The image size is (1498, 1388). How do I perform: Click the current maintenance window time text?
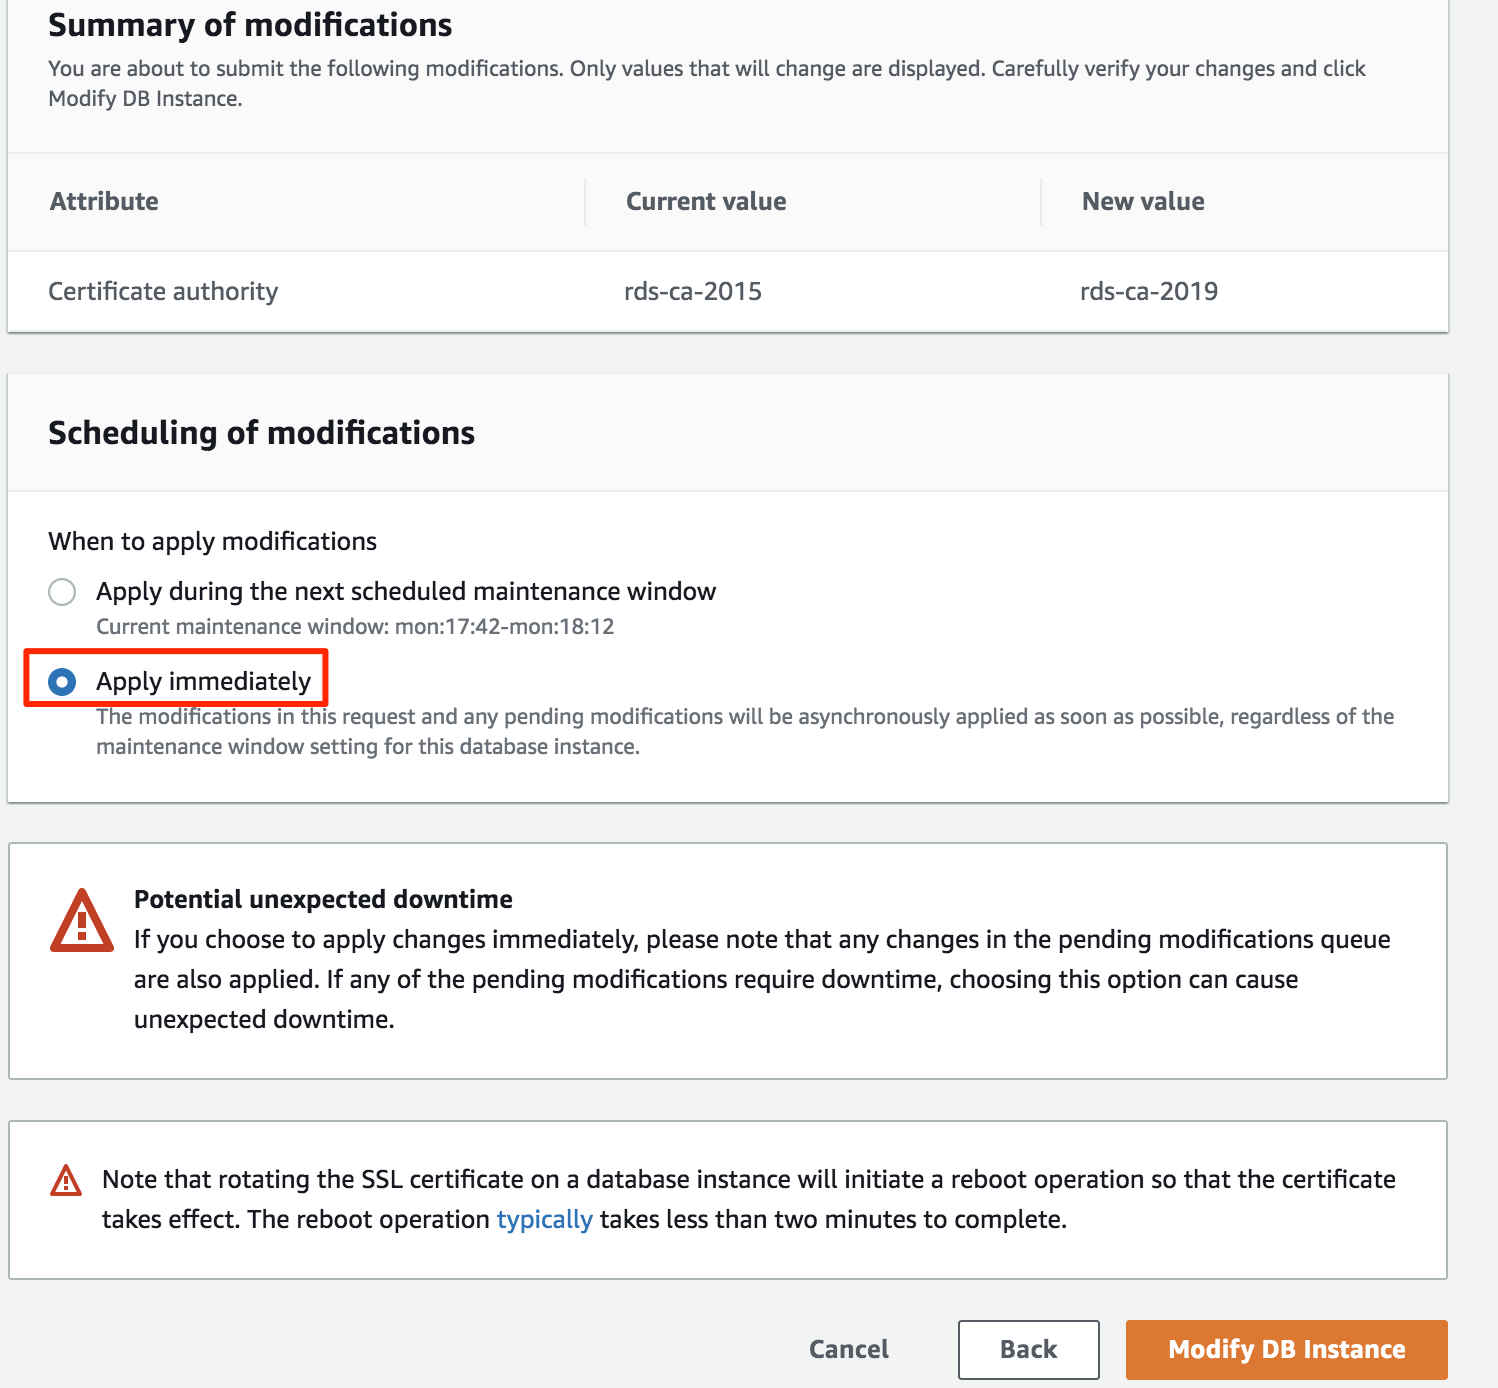(x=354, y=626)
